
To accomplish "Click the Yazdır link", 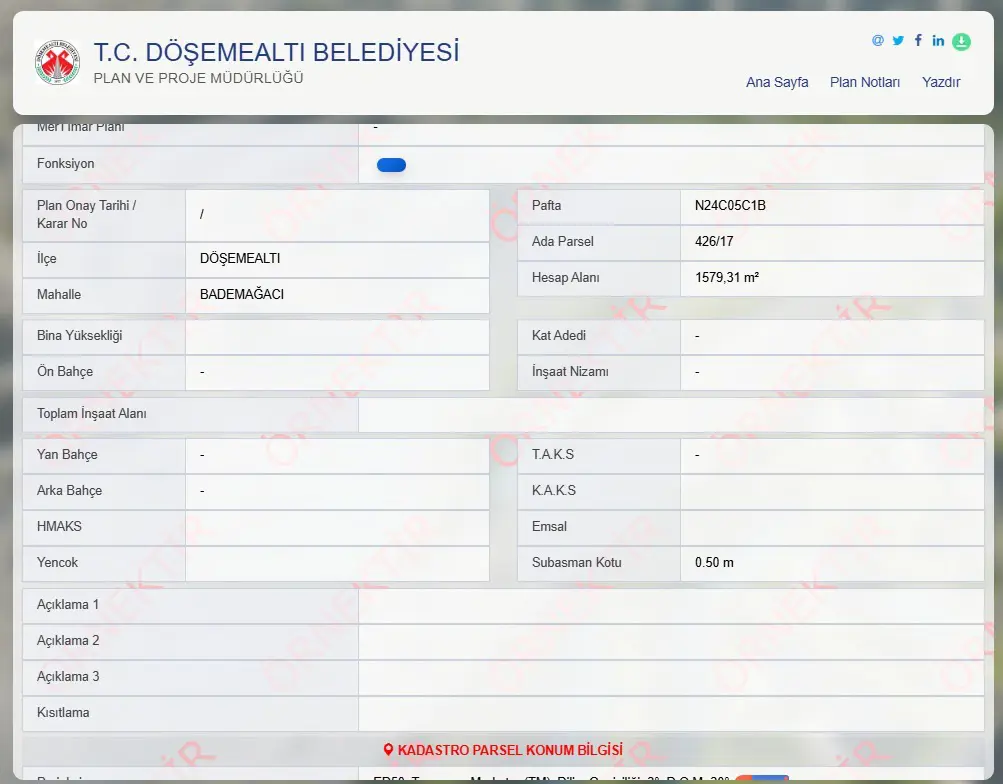I will point(940,82).
